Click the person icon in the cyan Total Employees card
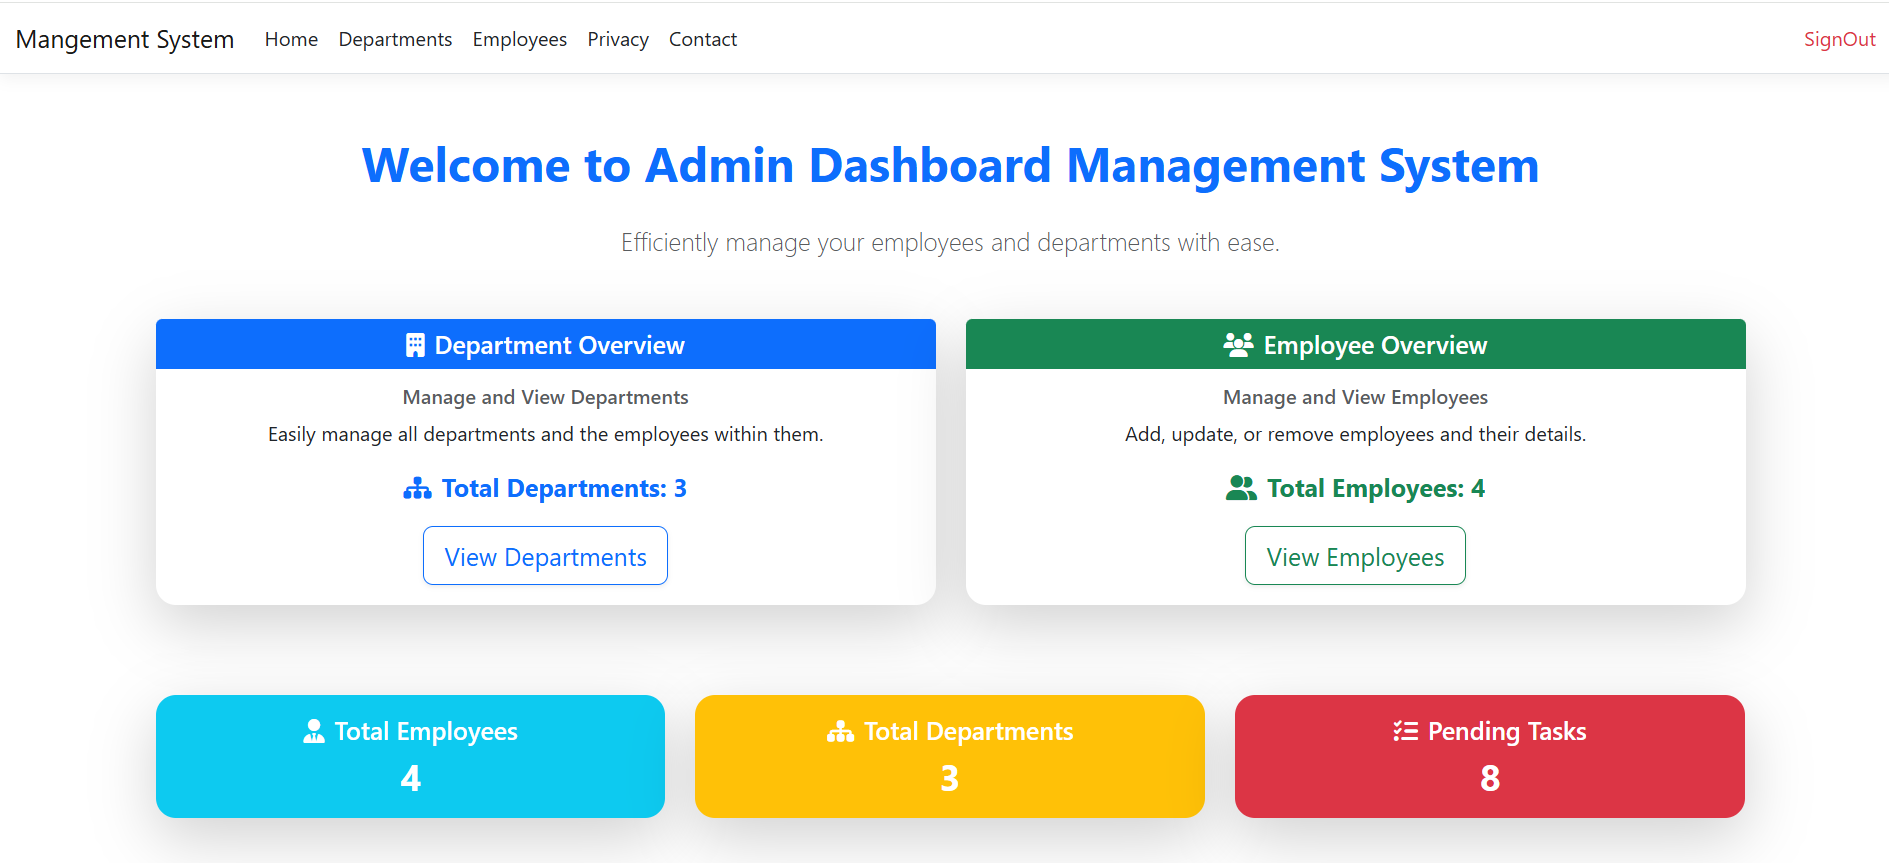Viewport: 1889px width, 863px height. pos(314,732)
